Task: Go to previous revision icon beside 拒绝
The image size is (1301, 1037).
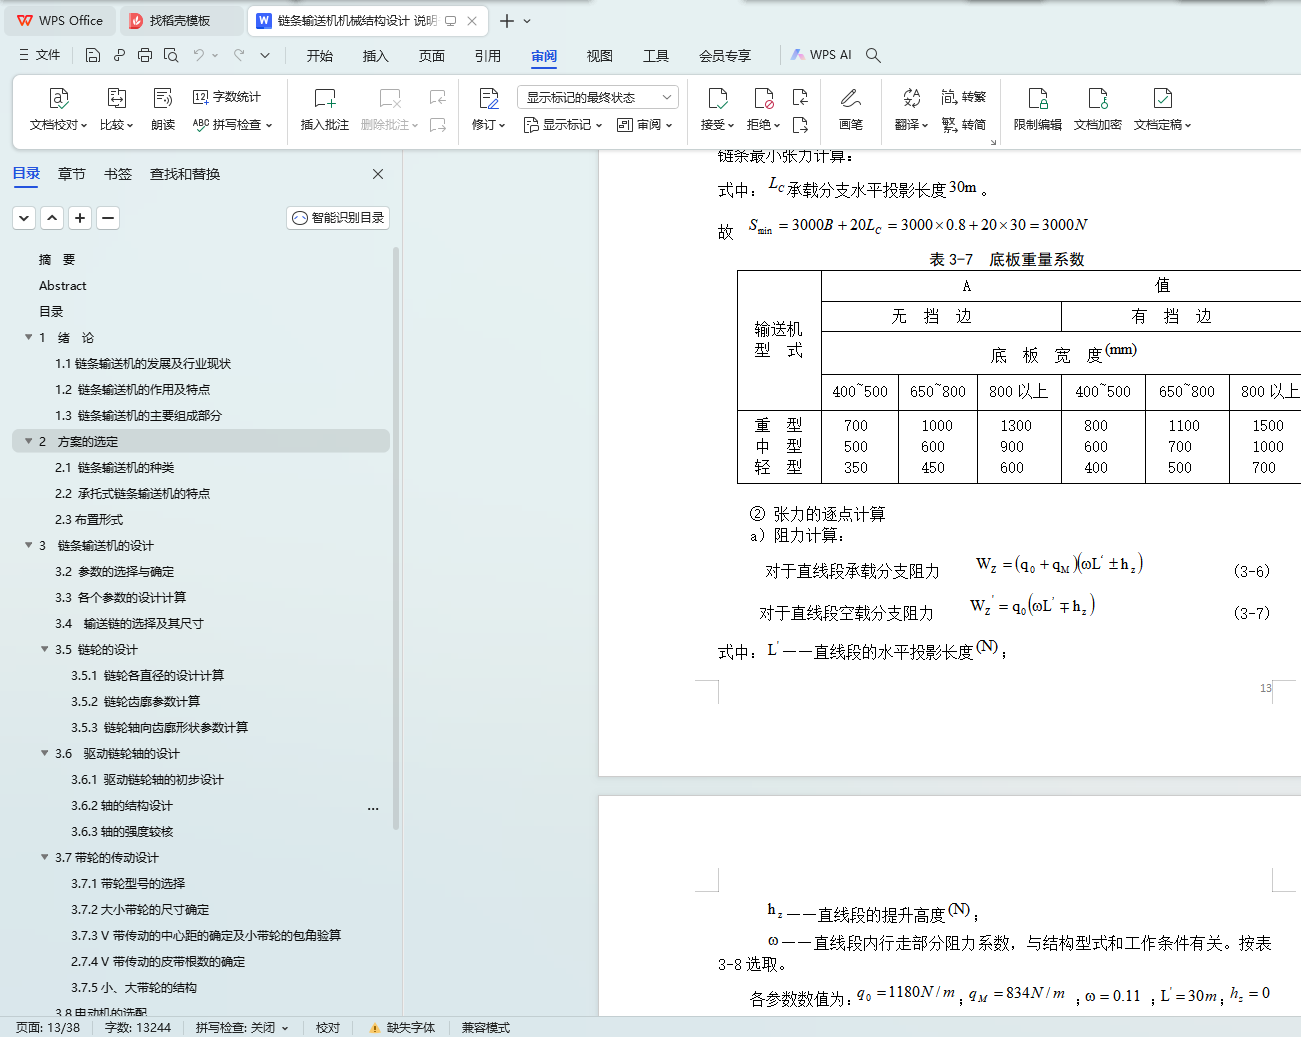Action: coord(800,97)
